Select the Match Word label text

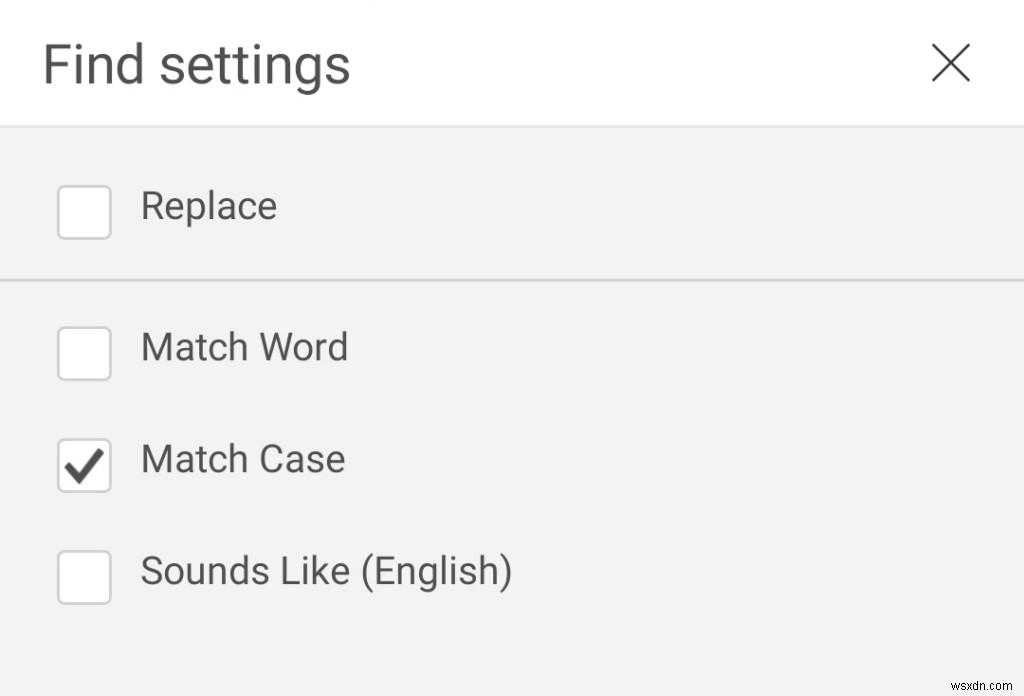244,348
